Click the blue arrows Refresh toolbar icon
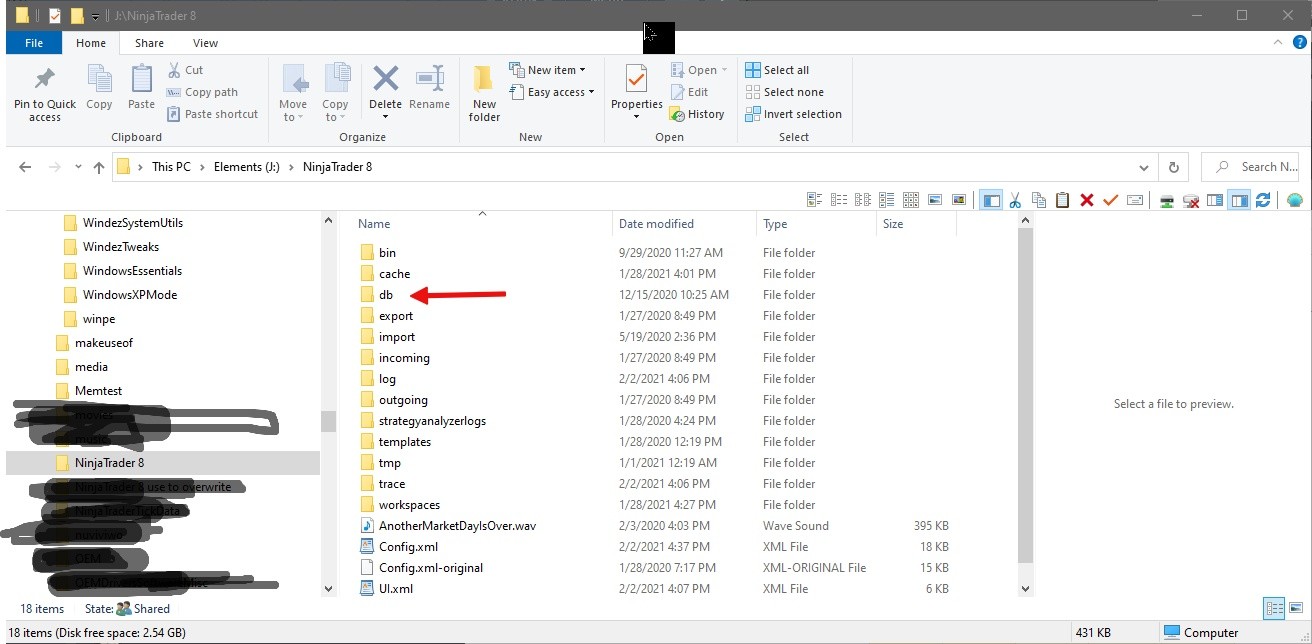 click(x=1263, y=200)
